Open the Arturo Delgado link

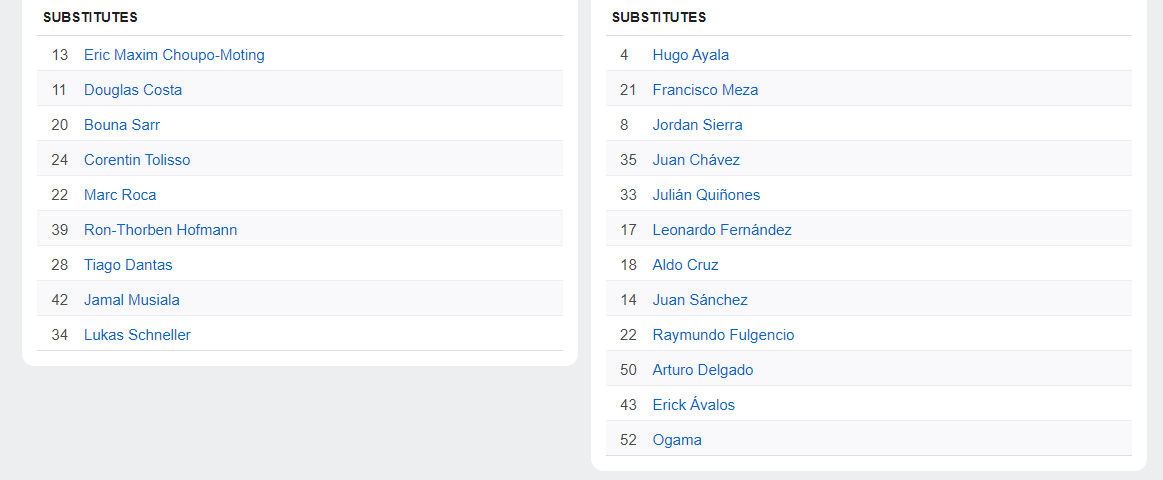(702, 369)
